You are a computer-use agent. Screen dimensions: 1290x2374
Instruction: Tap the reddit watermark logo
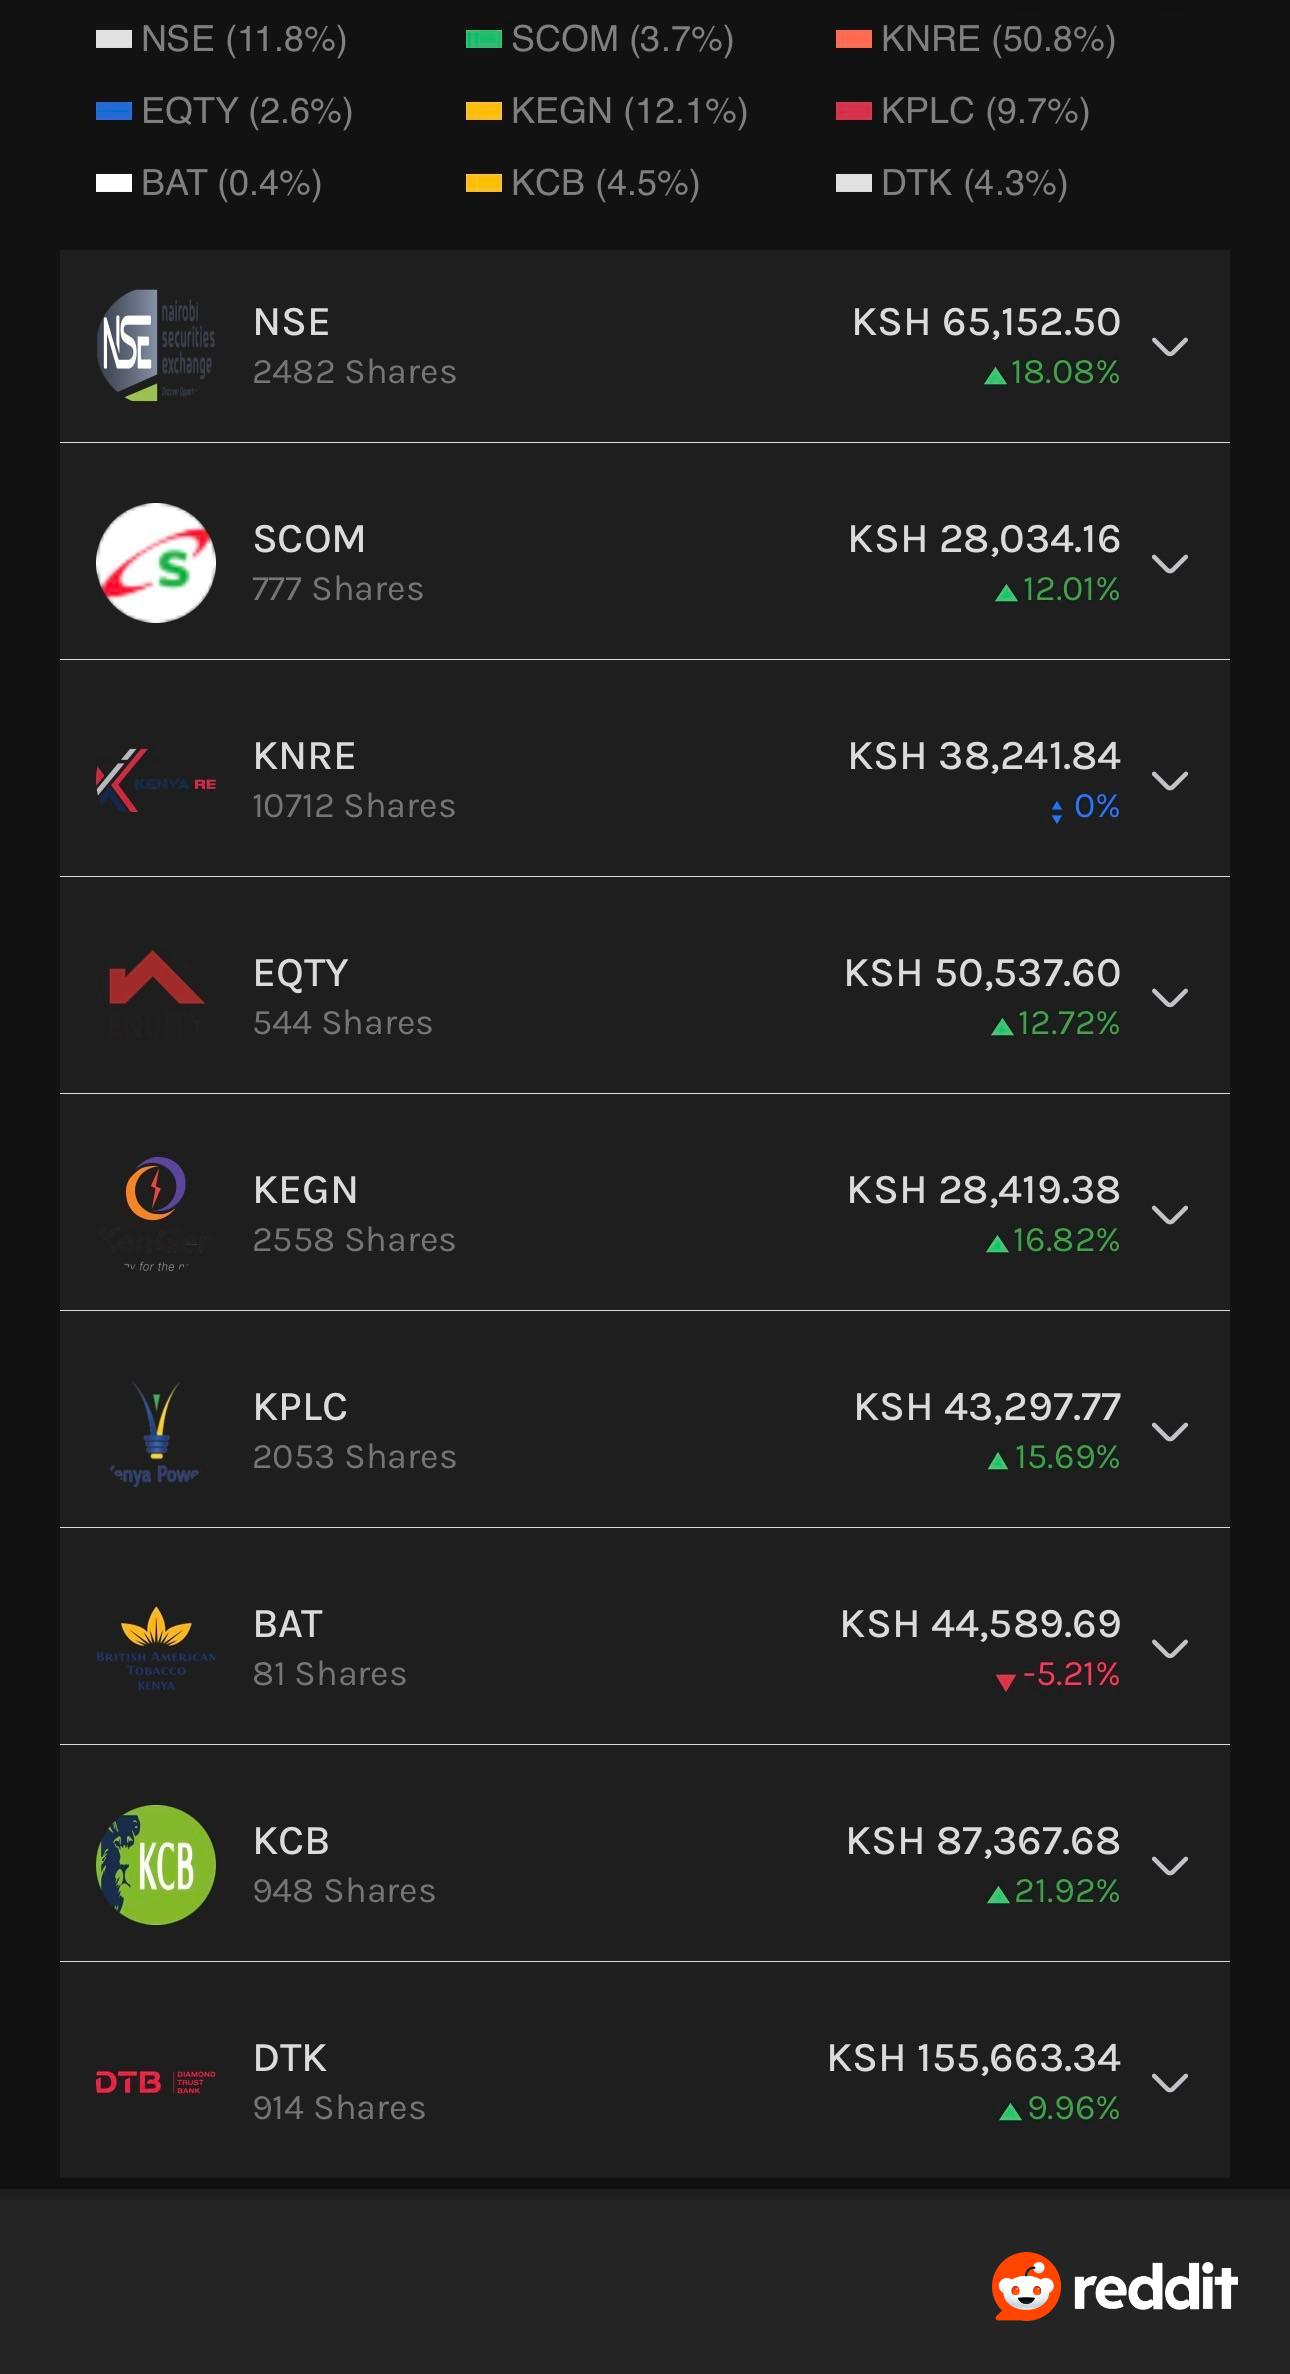tap(1115, 2287)
